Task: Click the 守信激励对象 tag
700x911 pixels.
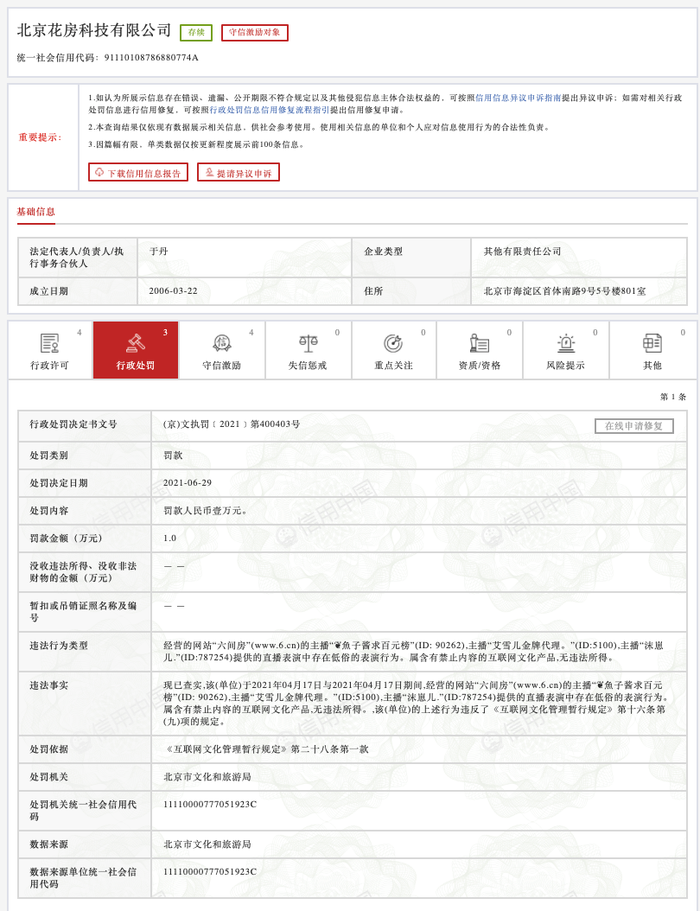Action: (254, 33)
